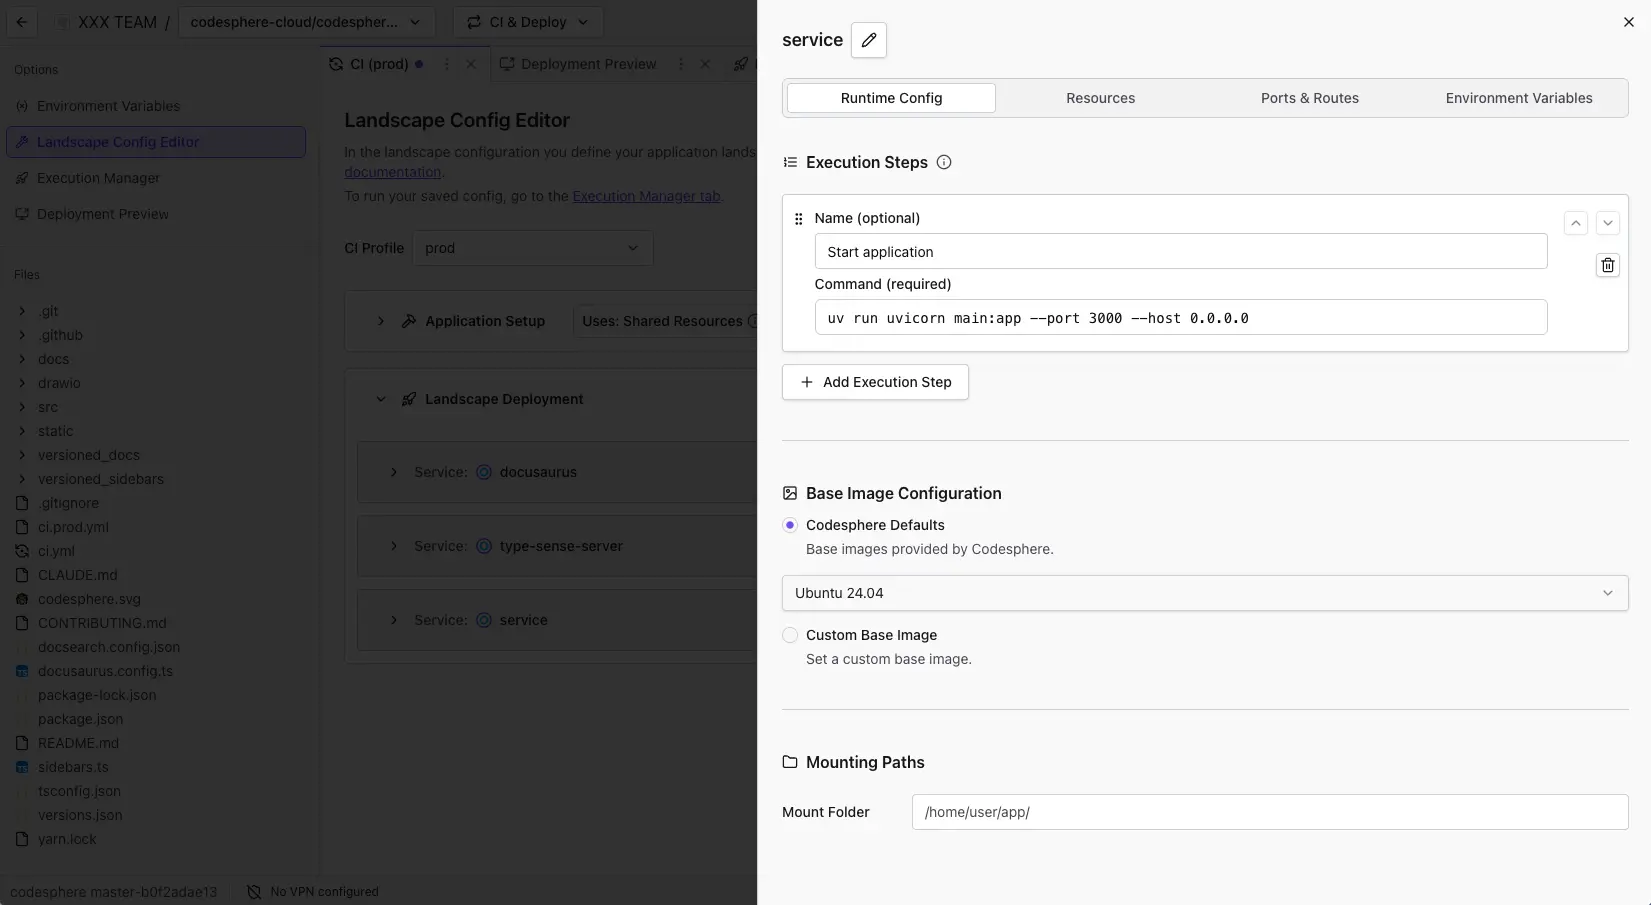Image resolution: width=1651 pixels, height=905 pixels.
Task: Click the drag handle on the execution step
Action: [799, 218]
